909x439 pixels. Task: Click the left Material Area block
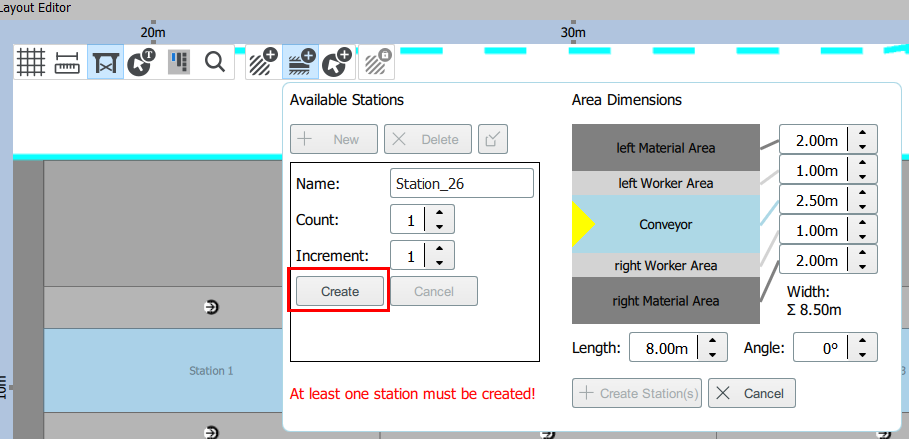coord(666,147)
